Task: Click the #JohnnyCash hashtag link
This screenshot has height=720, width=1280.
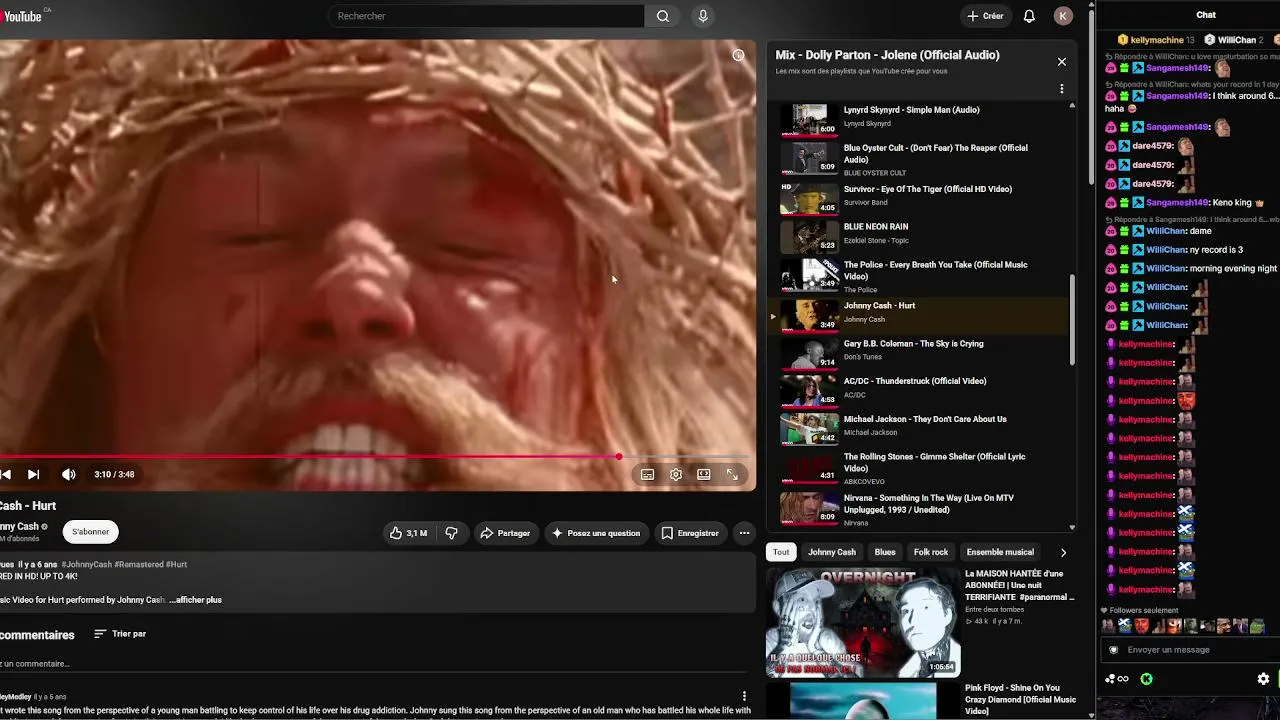Action: pos(85,564)
